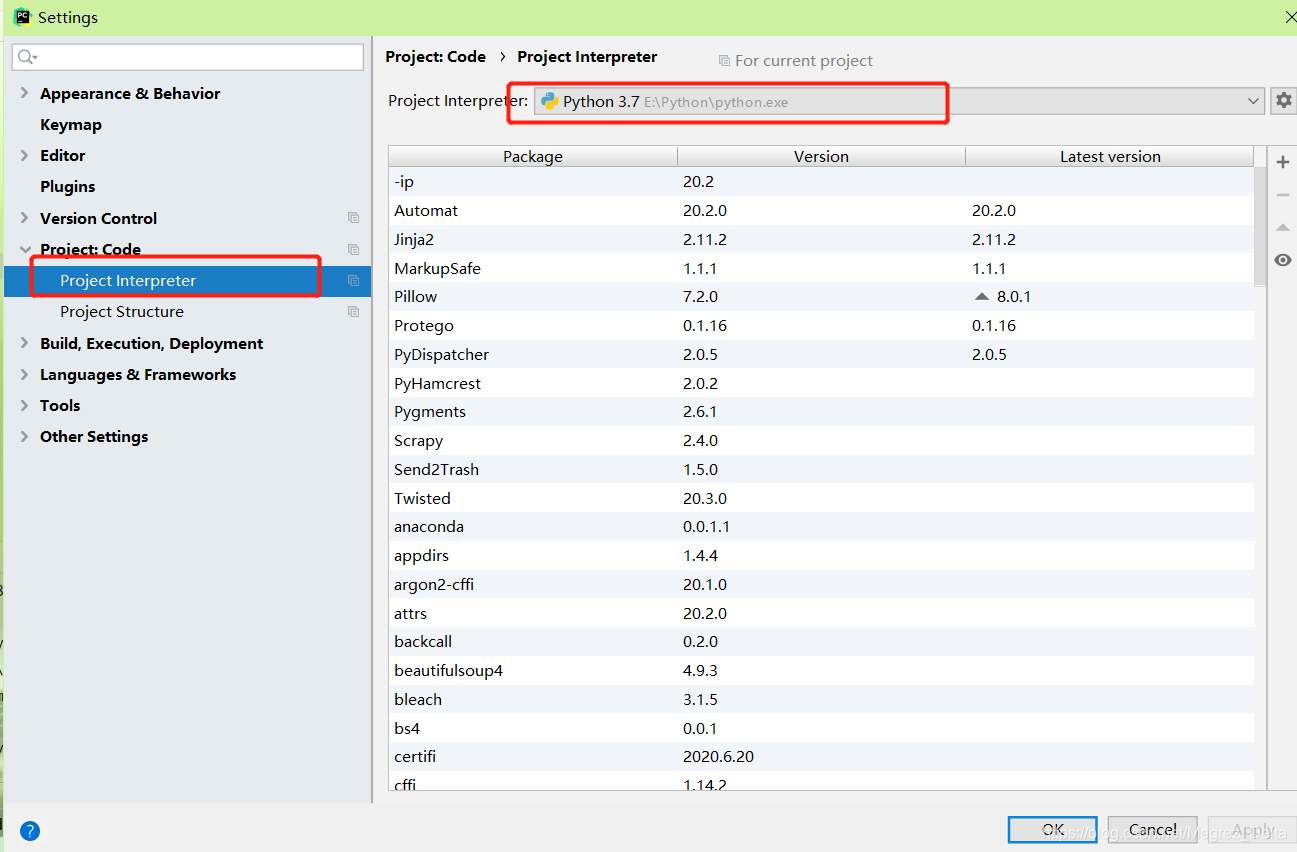Sort by the Version column header
This screenshot has width=1297, height=852.
click(x=821, y=156)
